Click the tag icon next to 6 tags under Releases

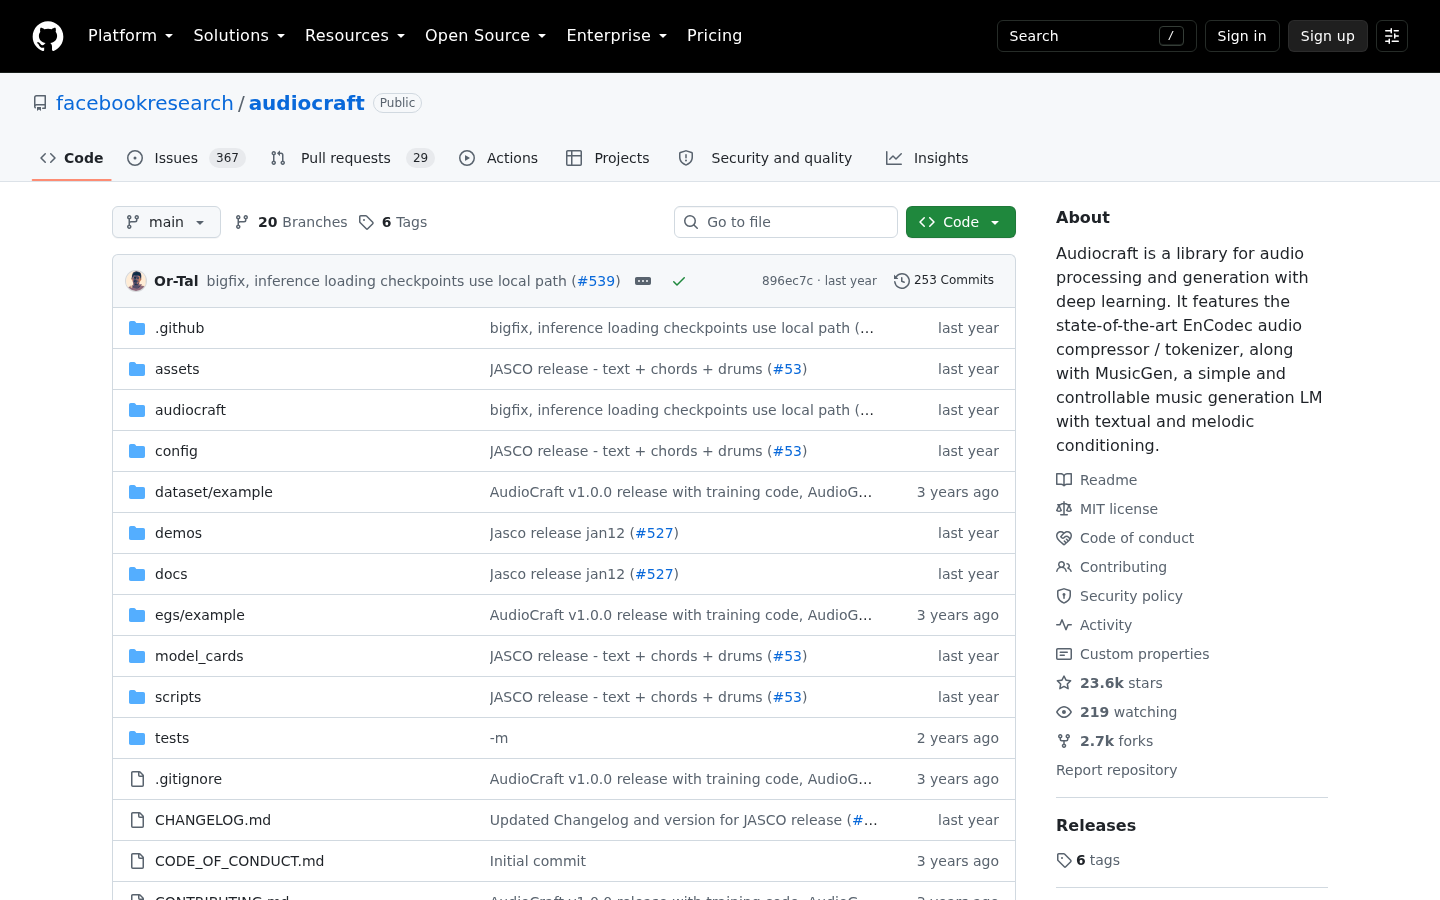pos(1064,860)
